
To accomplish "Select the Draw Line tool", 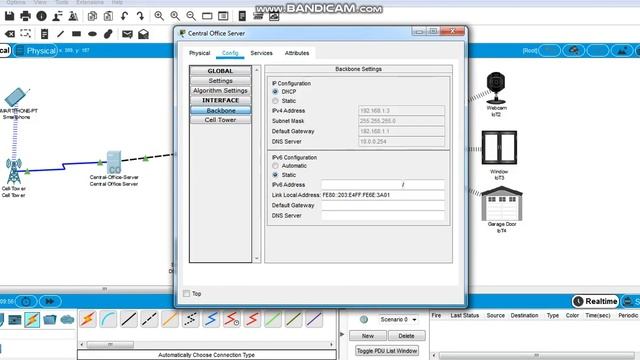I will click(60, 34).
